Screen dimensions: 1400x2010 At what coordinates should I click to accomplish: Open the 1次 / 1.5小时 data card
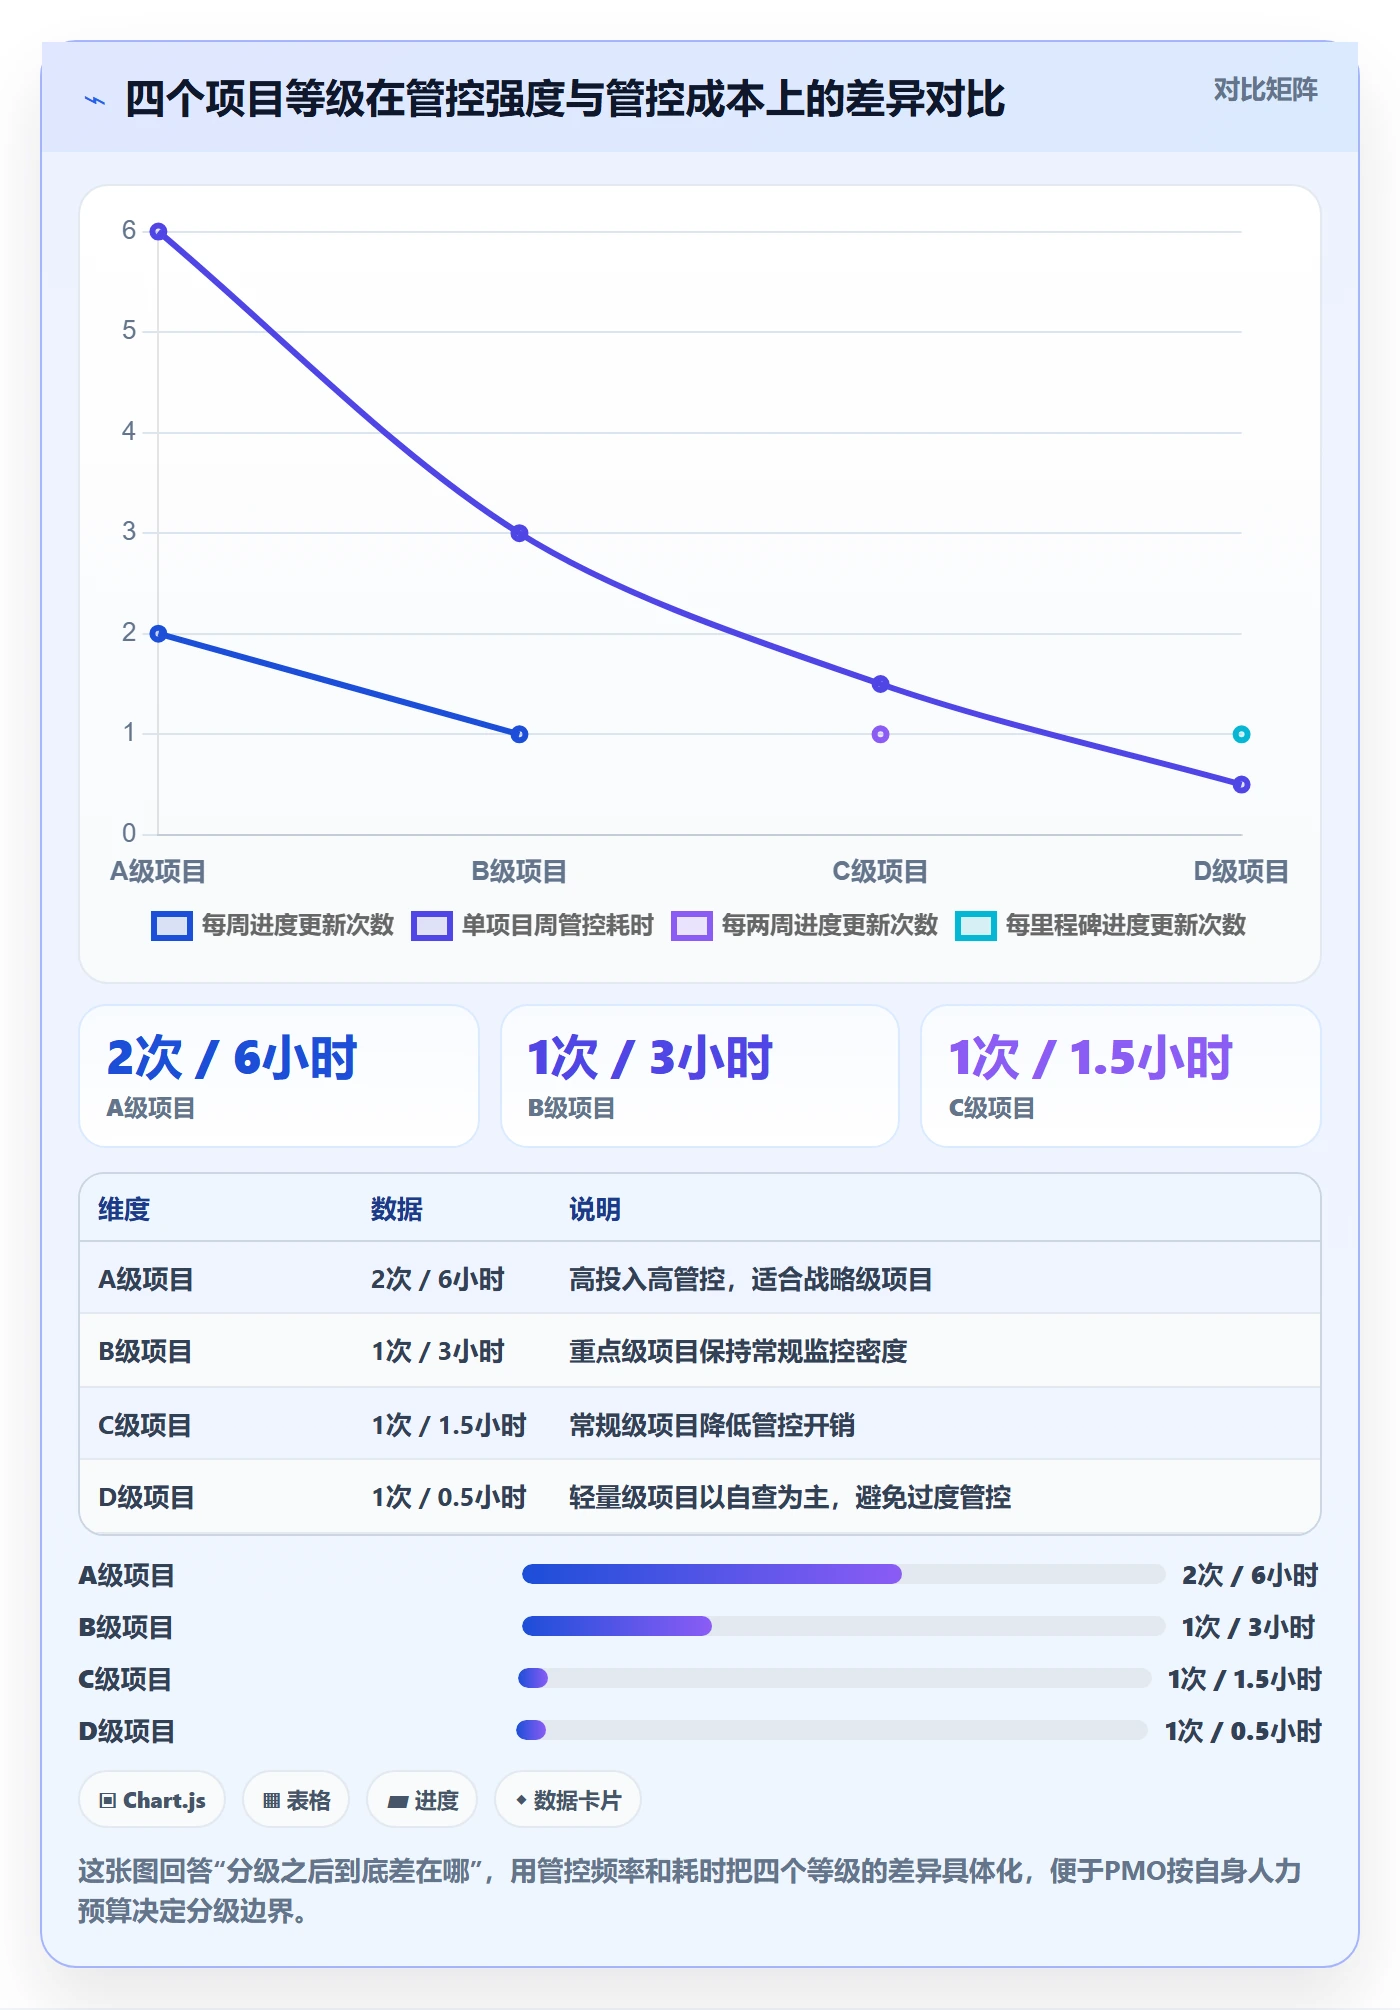1121,1076
